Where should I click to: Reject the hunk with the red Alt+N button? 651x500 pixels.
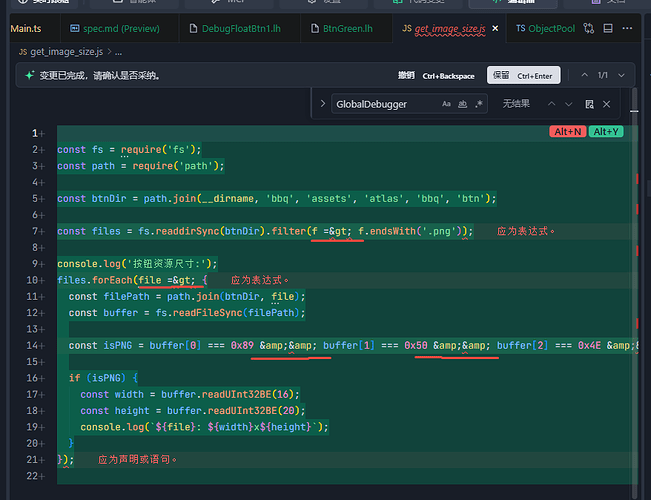pyautogui.click(x=566, y=131)
